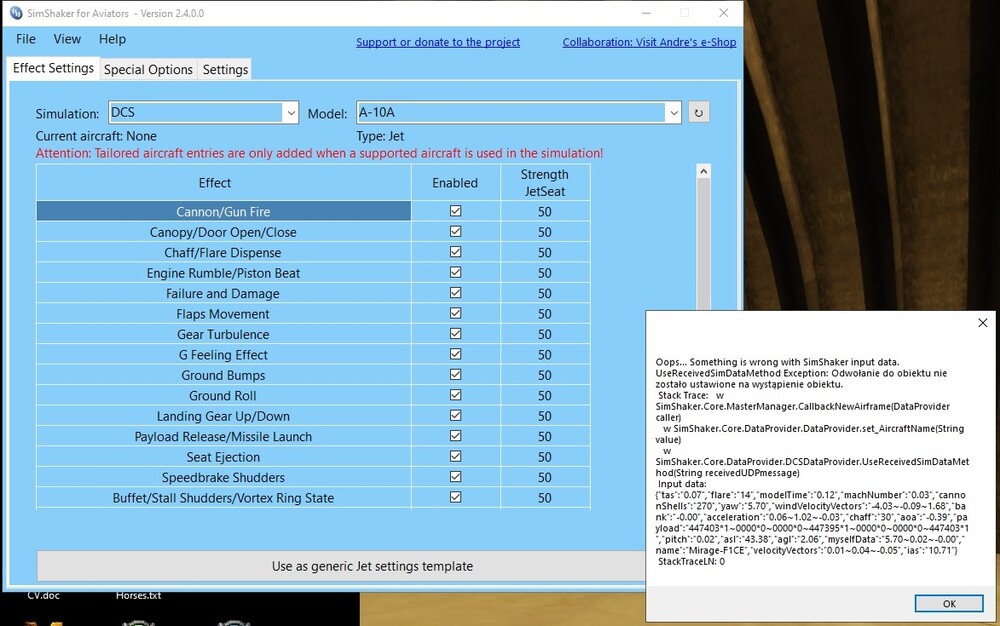Minimize the SimShaker for Aviators window
This screenshot has width=1000, height=626.
click(646, 13)
